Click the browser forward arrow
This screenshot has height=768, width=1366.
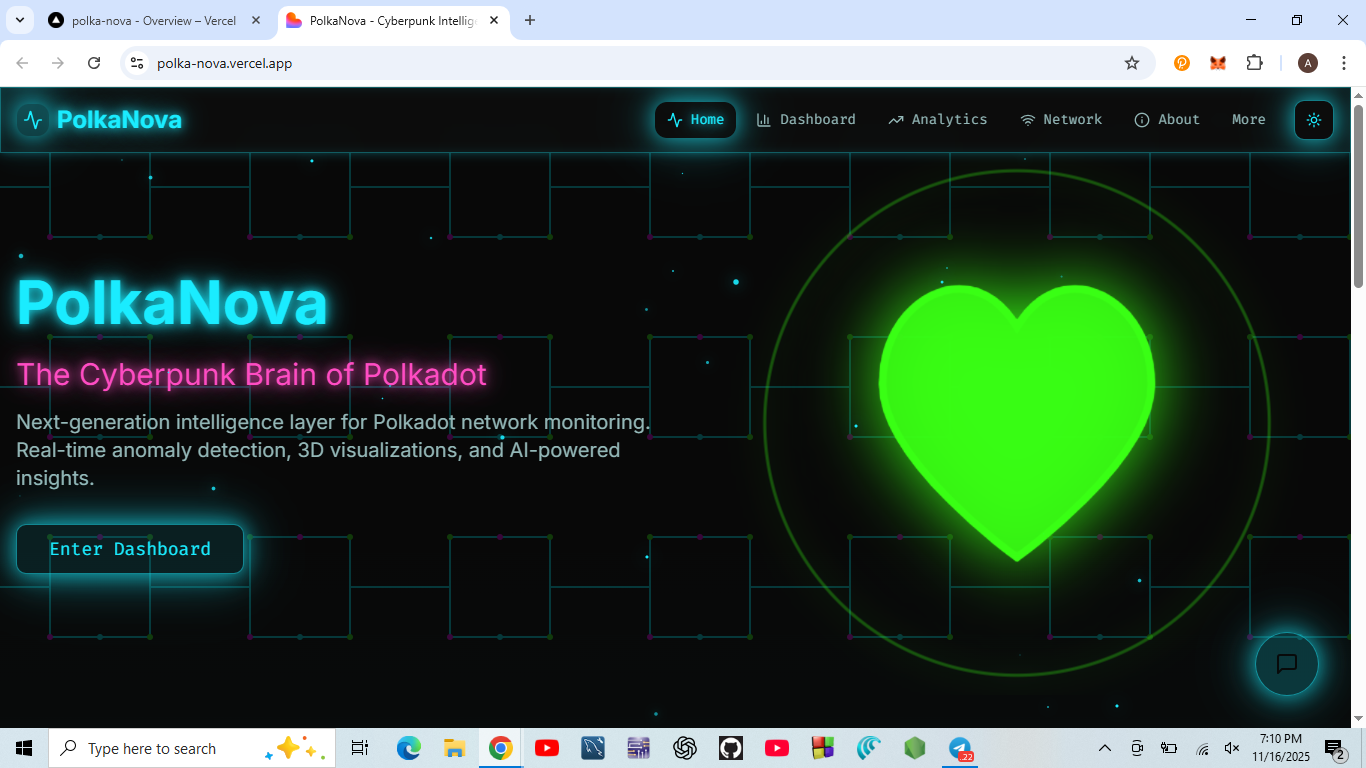coord(58,63)
